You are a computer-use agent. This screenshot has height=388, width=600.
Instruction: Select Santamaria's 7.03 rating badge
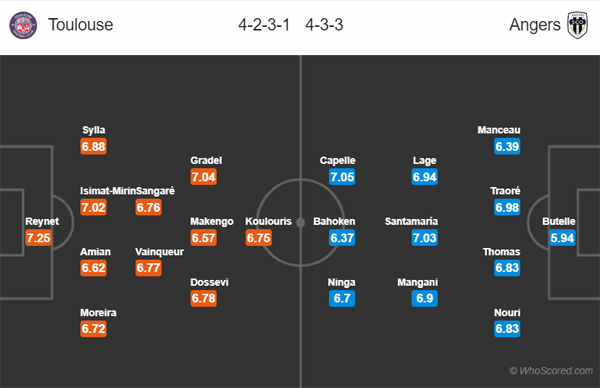[x=425, y=238]
